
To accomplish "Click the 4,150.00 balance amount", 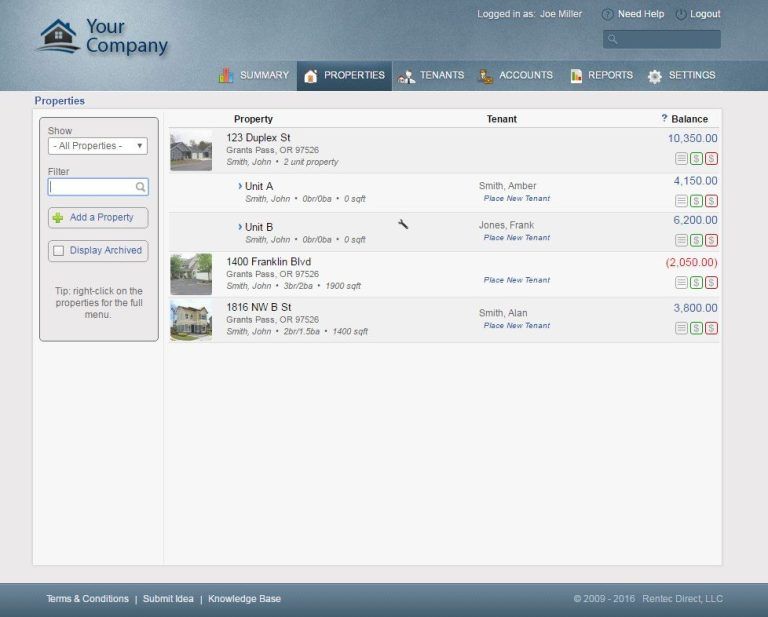I will (x=696, y=181).
